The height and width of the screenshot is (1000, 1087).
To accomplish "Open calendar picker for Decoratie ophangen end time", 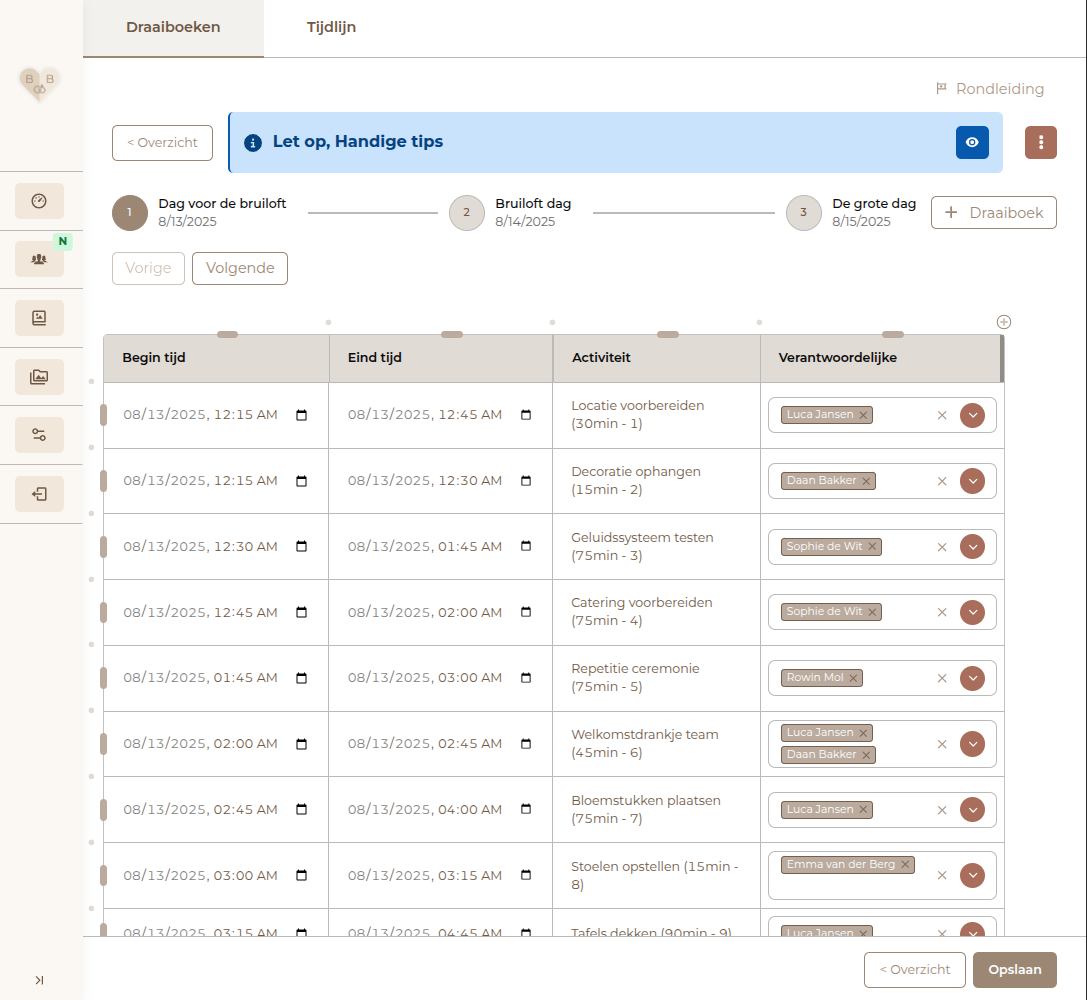I will coord(526,481).
